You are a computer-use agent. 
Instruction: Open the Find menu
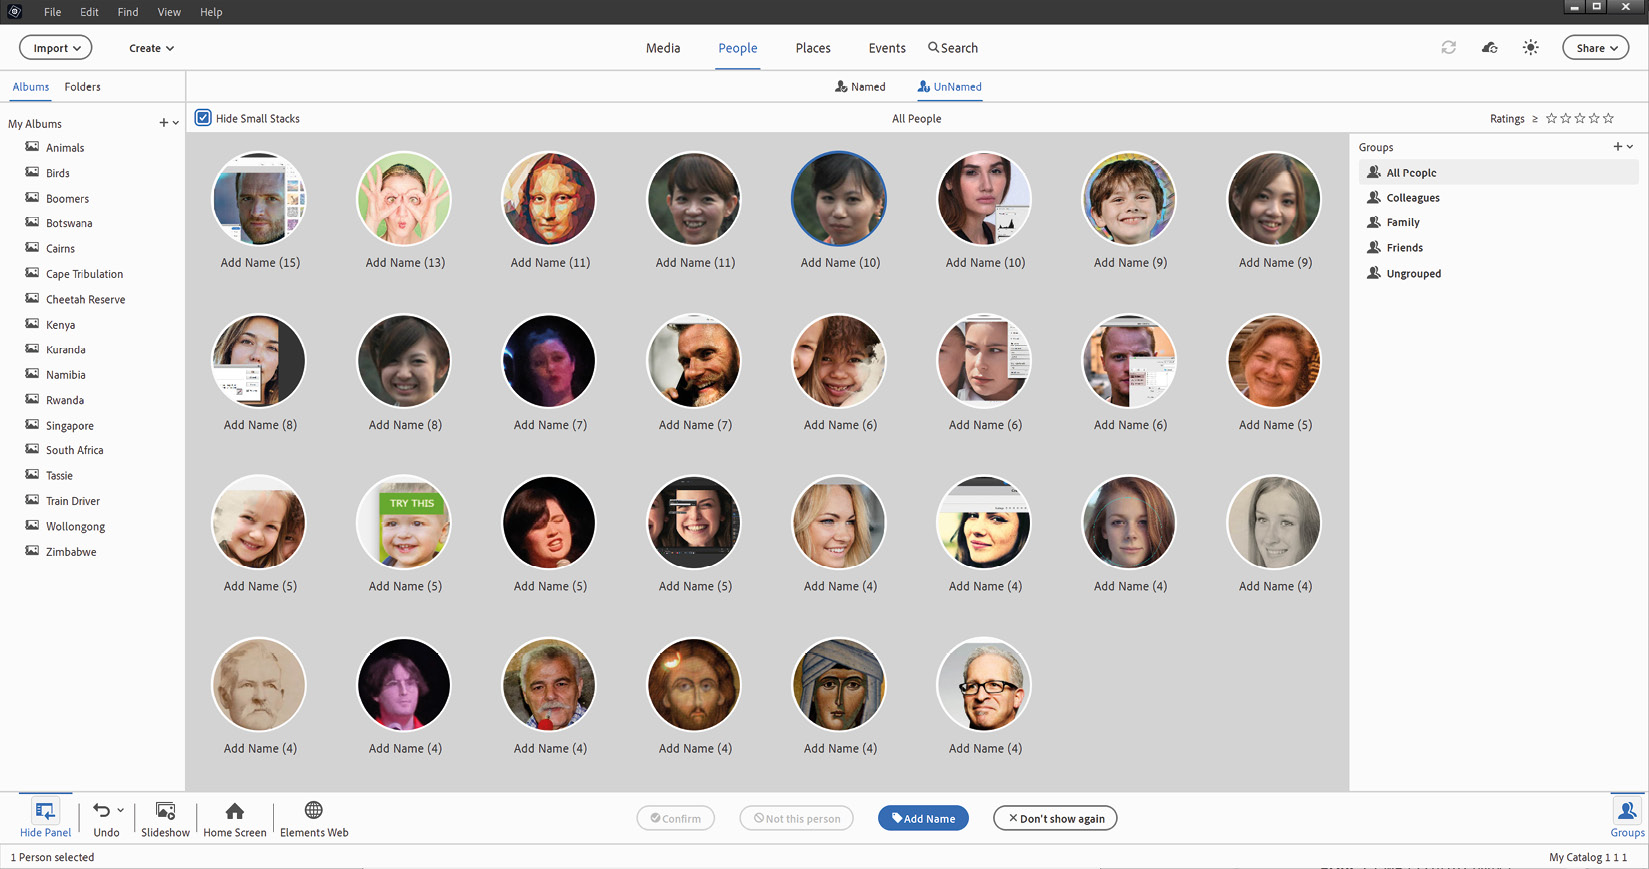click(128, 12)
